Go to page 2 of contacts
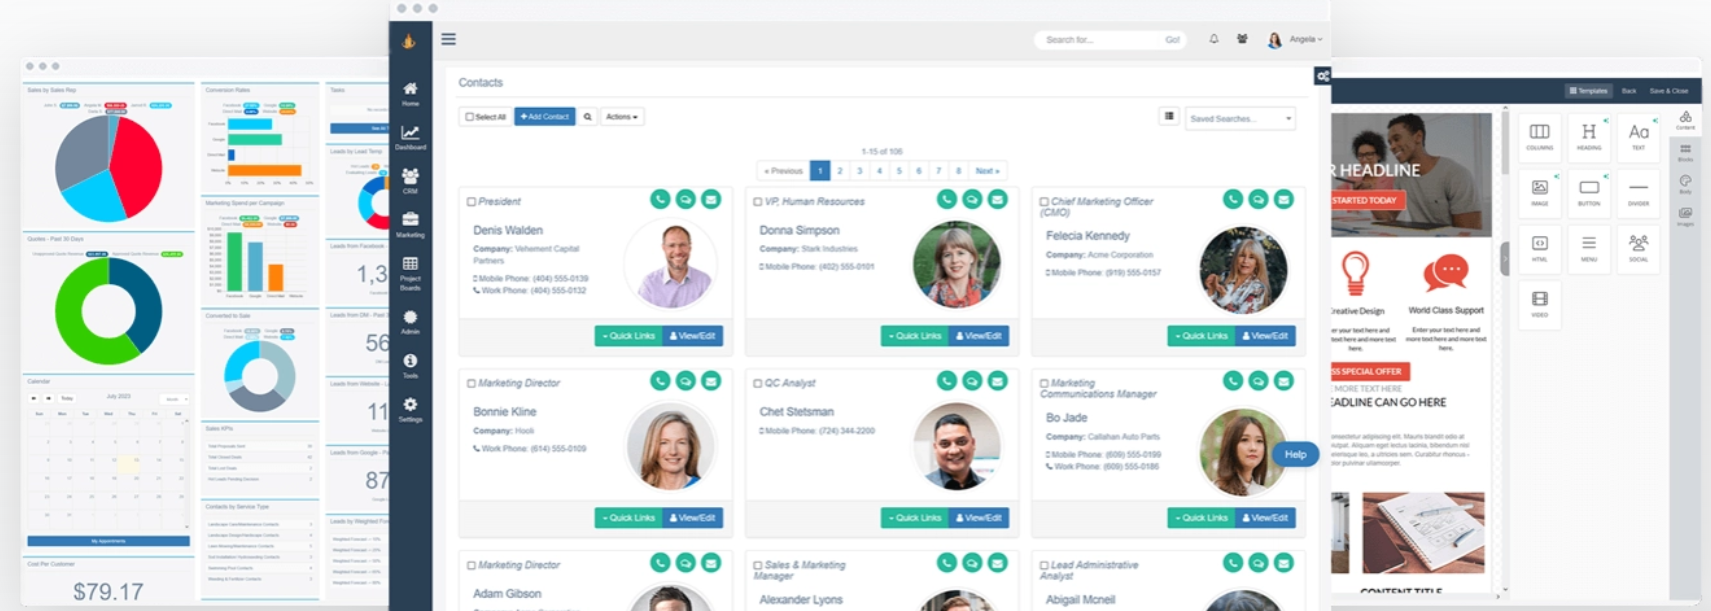This screenshot has height=611, width=1711. tap(840, 171)
